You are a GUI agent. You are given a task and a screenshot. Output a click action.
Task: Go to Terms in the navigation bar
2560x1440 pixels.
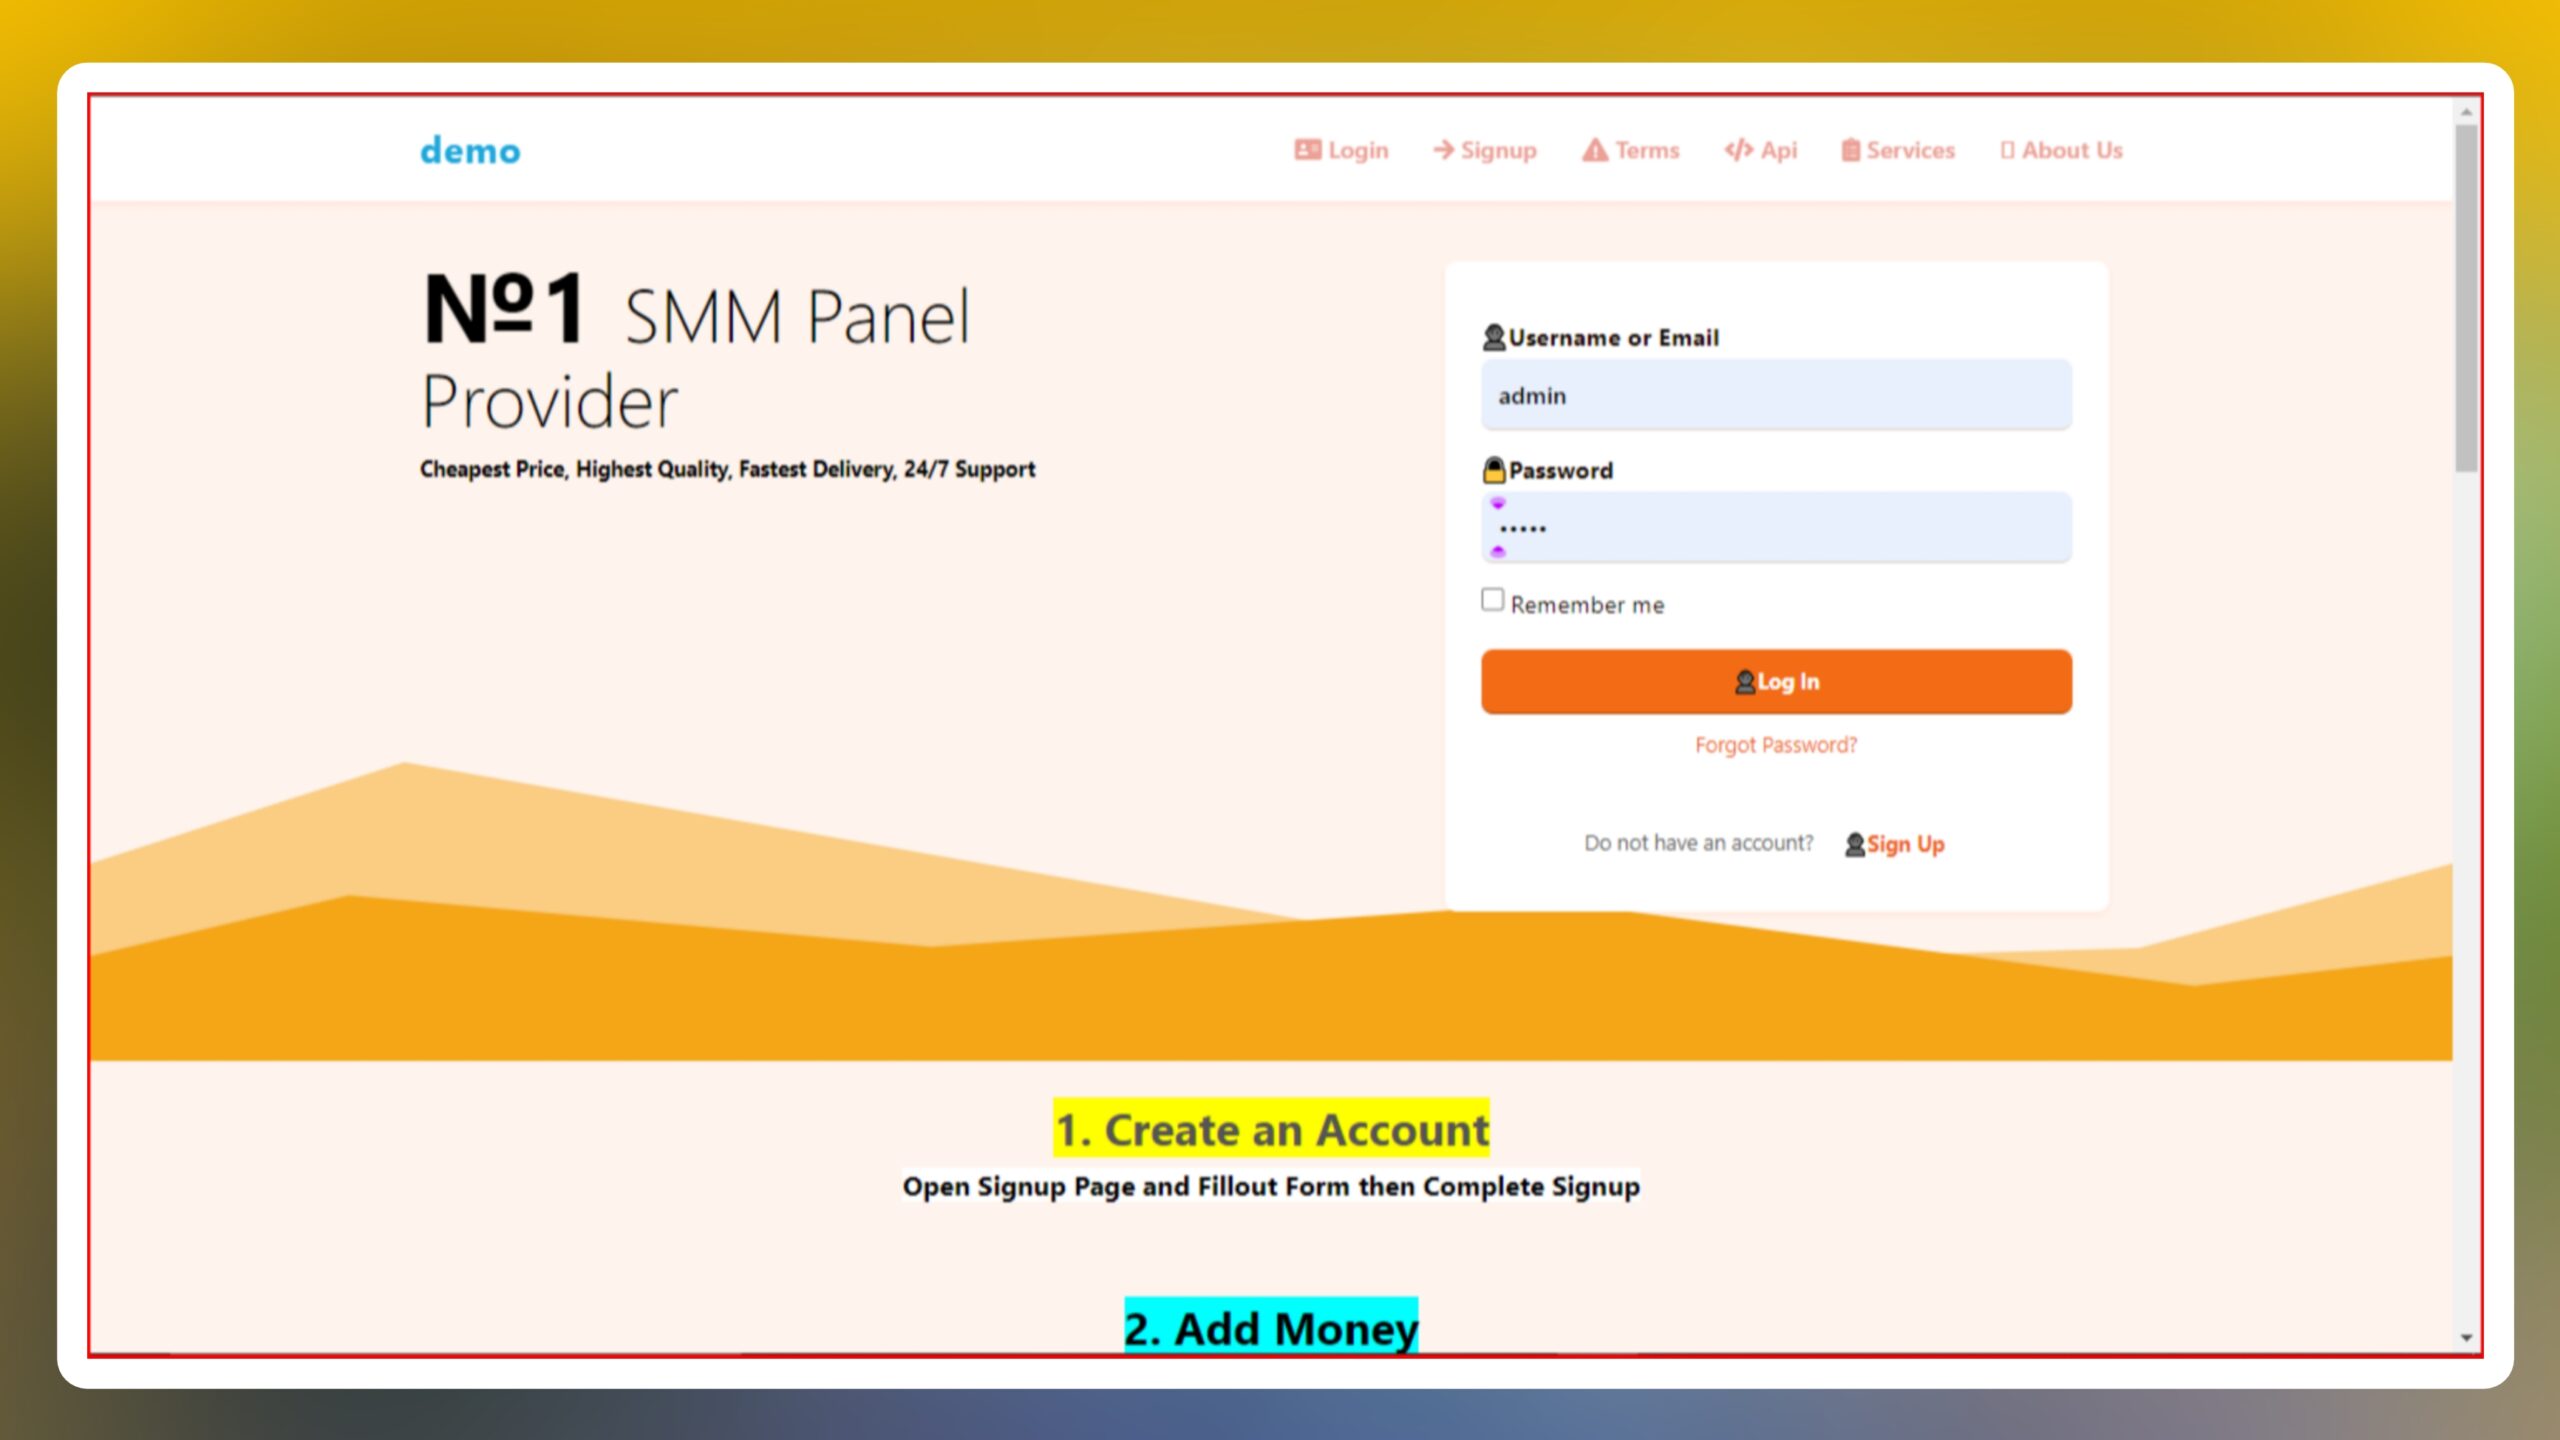1647,150
